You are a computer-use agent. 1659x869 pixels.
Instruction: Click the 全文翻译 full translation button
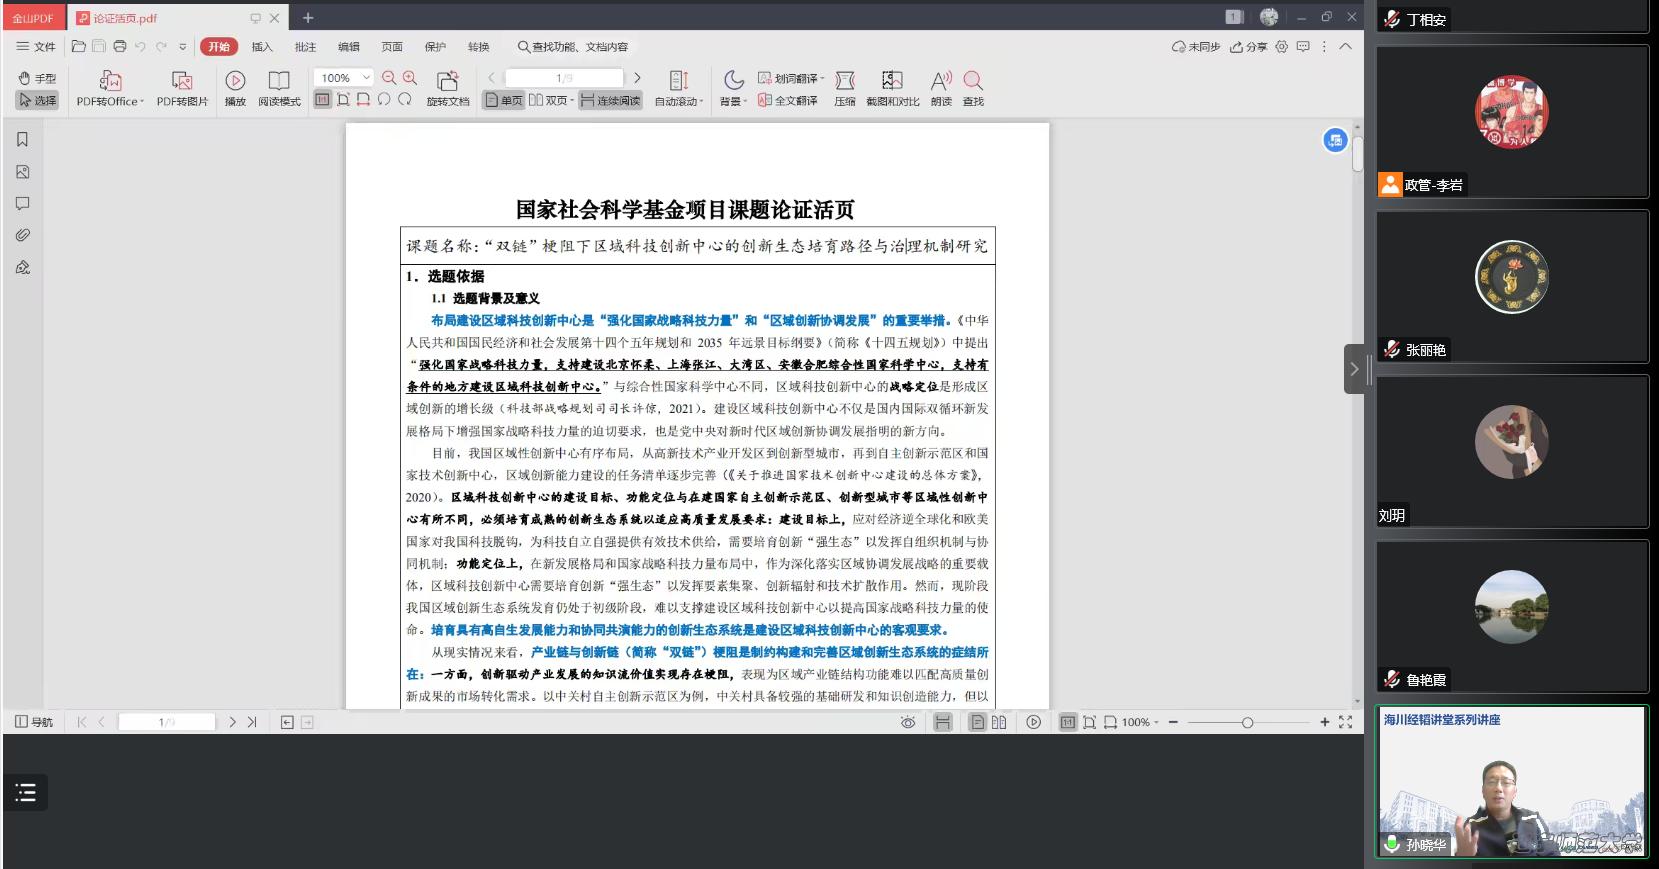(788, 101)
